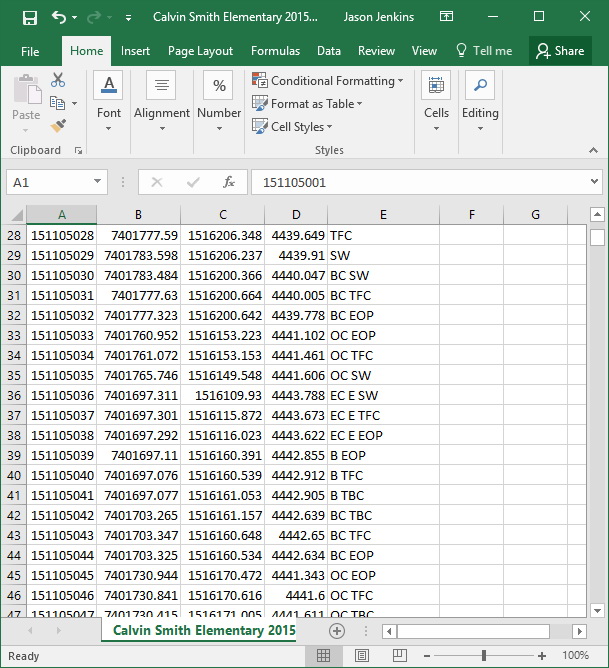
Task: Select column B header
Action: 138,215
